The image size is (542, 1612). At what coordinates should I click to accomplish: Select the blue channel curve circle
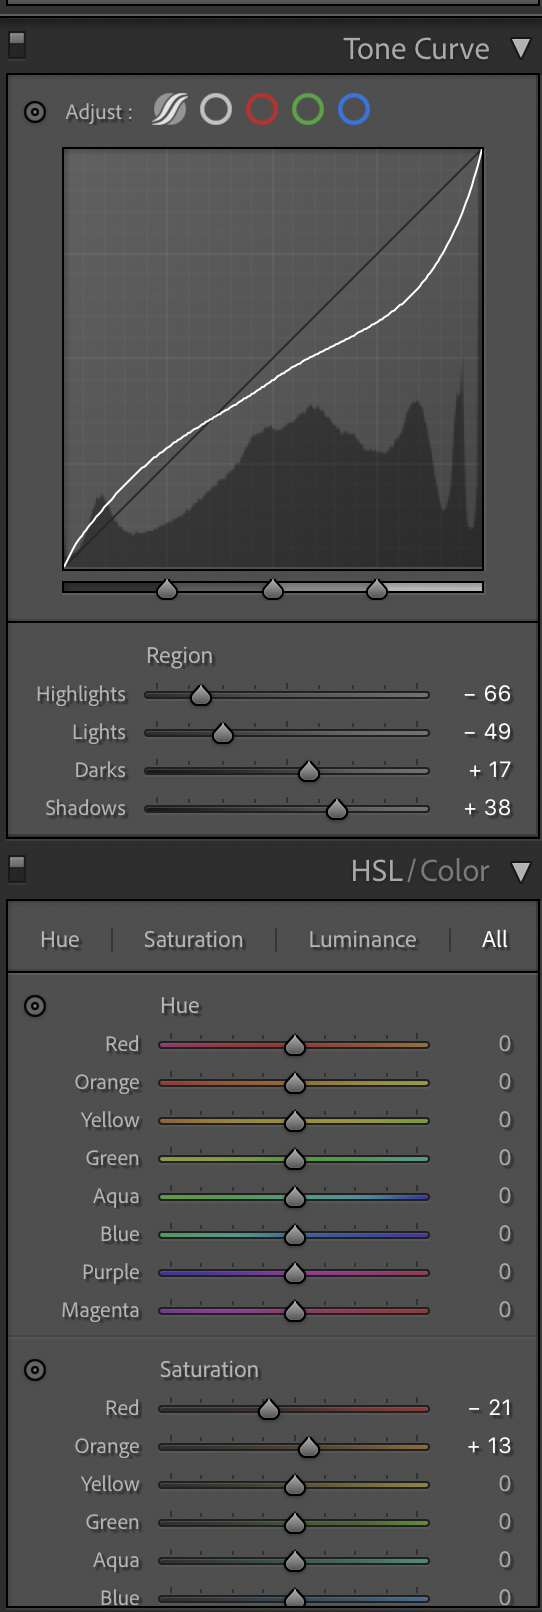pyautogui.click(x=354, y=109)
